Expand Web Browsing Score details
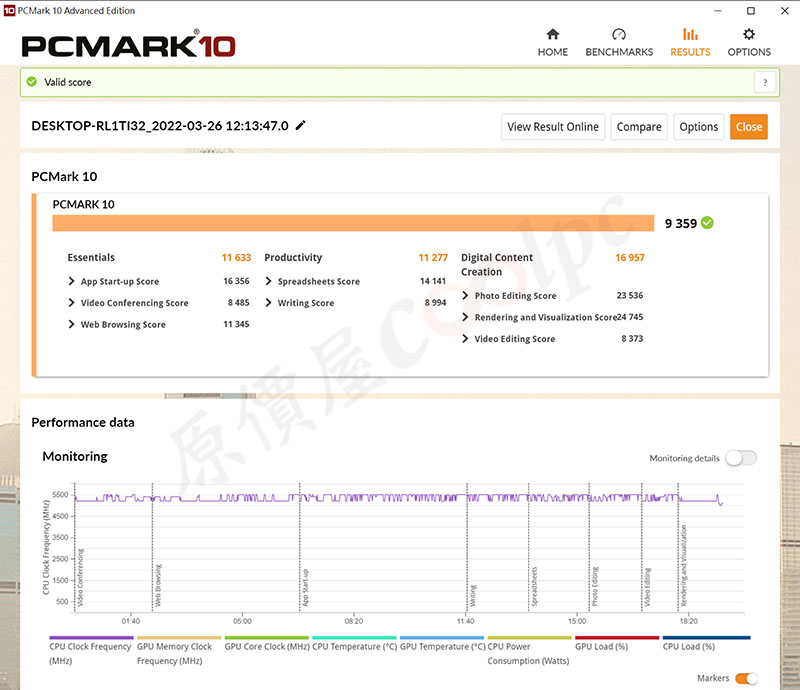 point(71,324)
